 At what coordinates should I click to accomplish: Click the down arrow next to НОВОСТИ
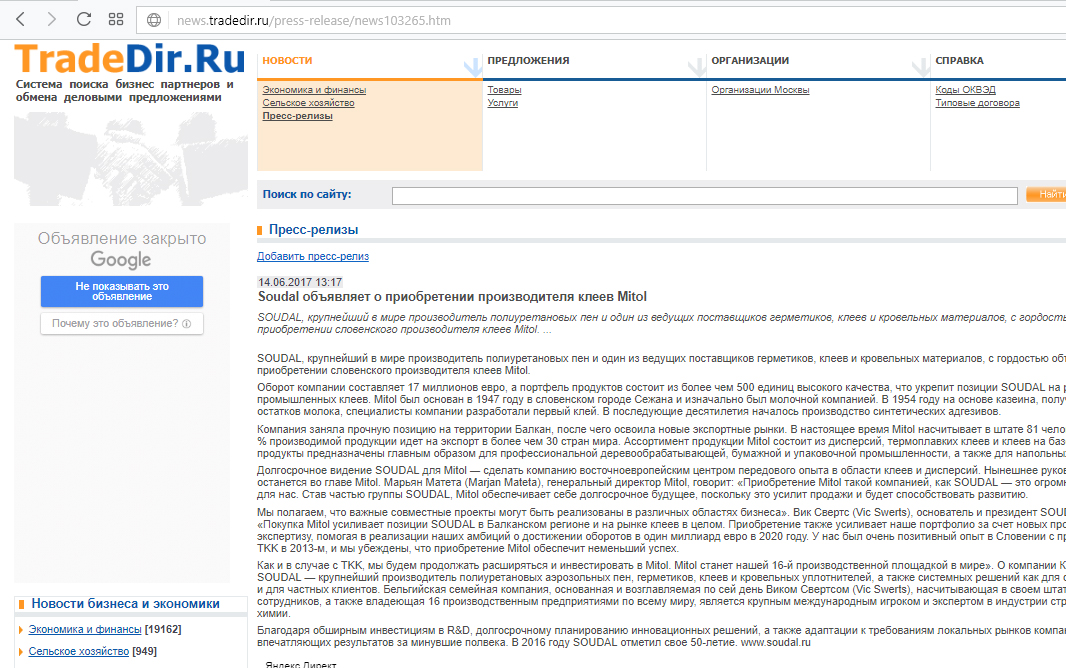tap(473, 67)
